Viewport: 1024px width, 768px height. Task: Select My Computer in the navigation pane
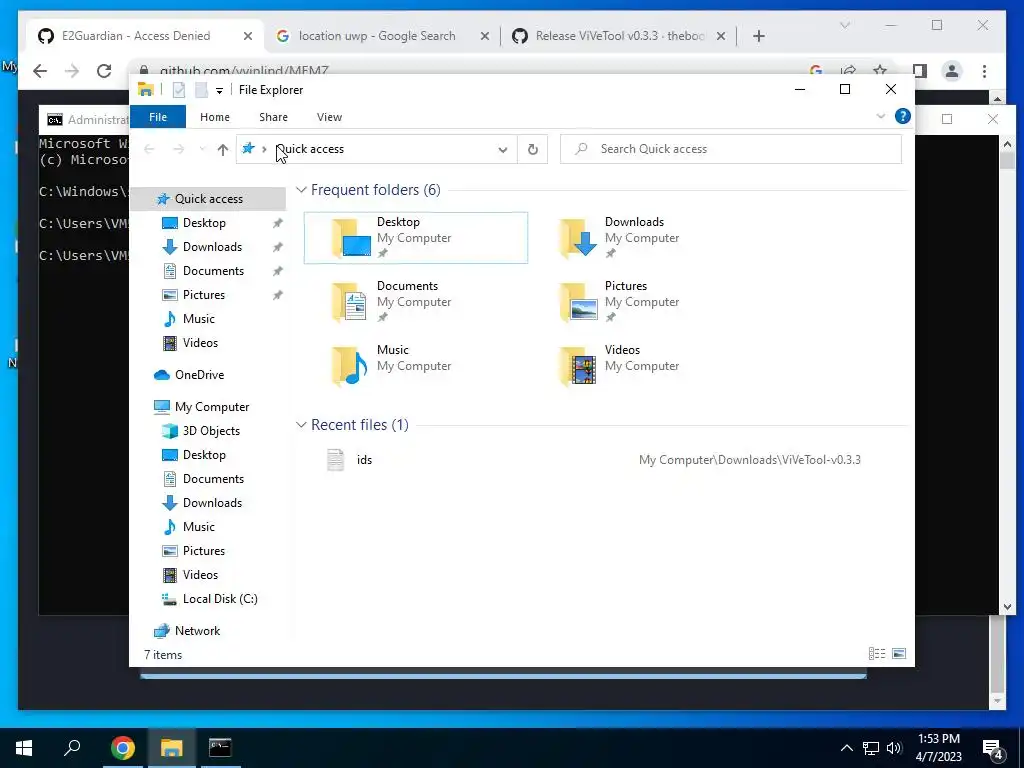tap(212, 407)
